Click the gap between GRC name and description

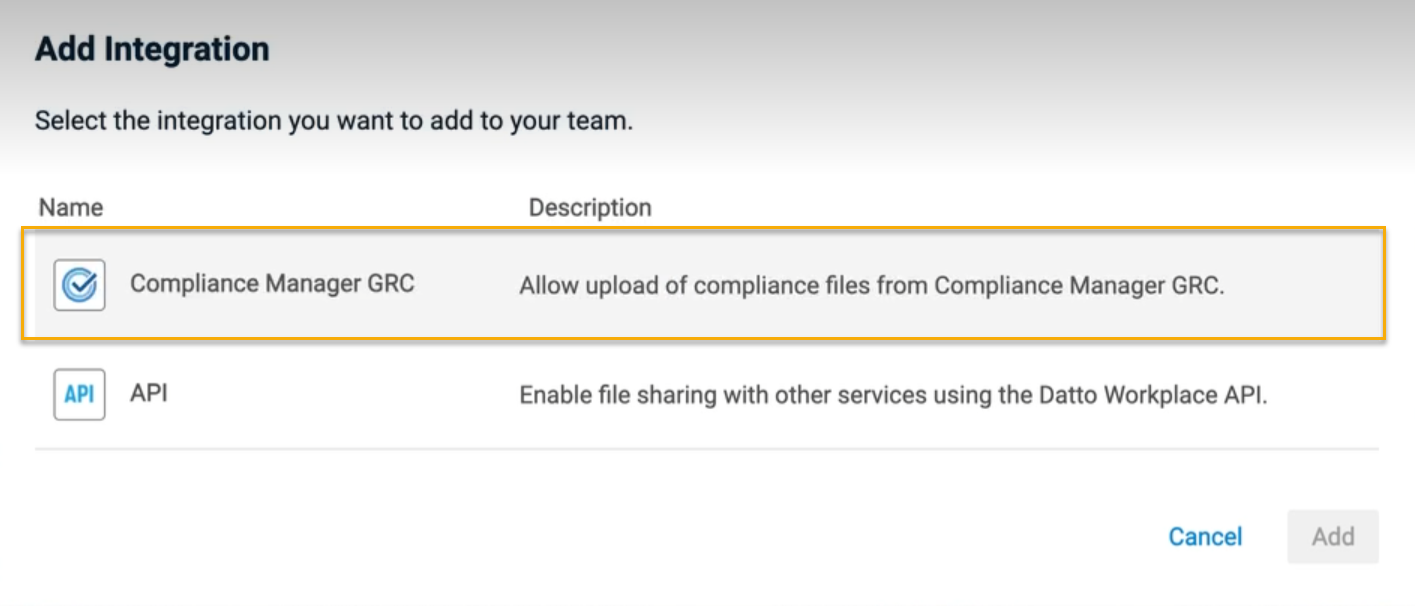[x=465, y=286]
